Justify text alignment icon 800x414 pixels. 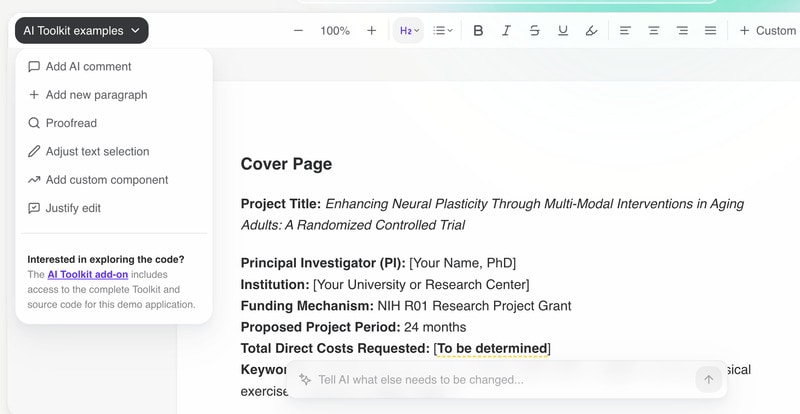[x=710, y=31]
